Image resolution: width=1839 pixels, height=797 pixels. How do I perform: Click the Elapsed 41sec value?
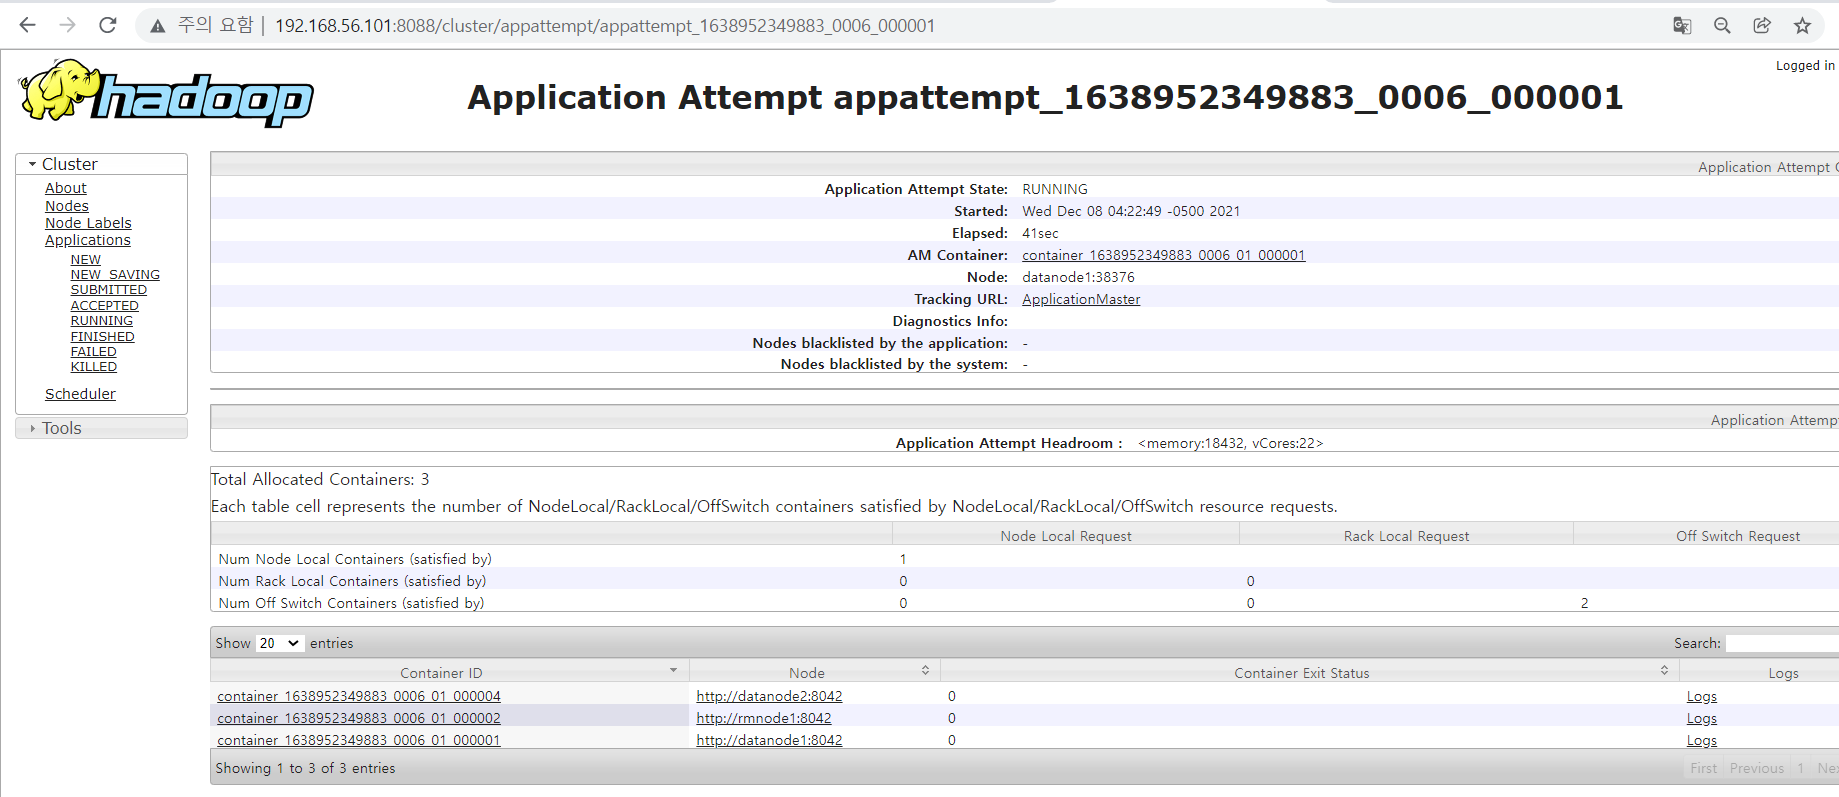click(x=1040, y=233)
